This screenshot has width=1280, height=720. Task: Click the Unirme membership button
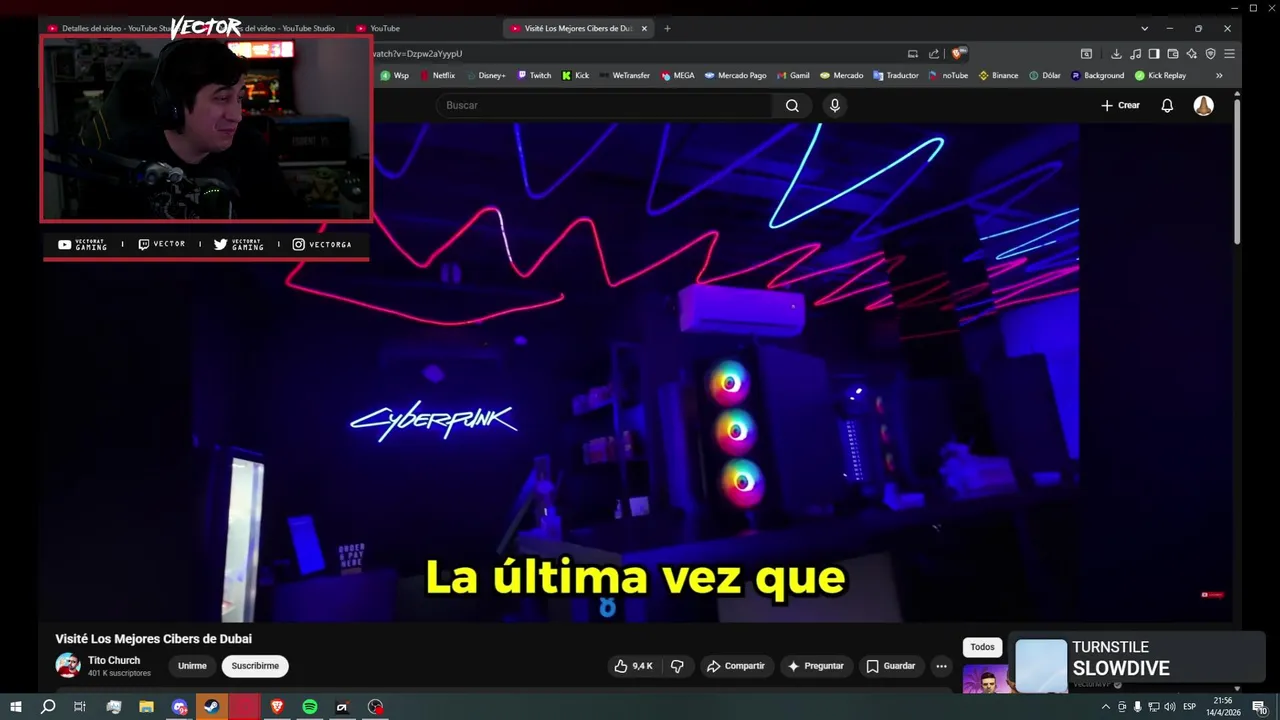pos(192,666)
